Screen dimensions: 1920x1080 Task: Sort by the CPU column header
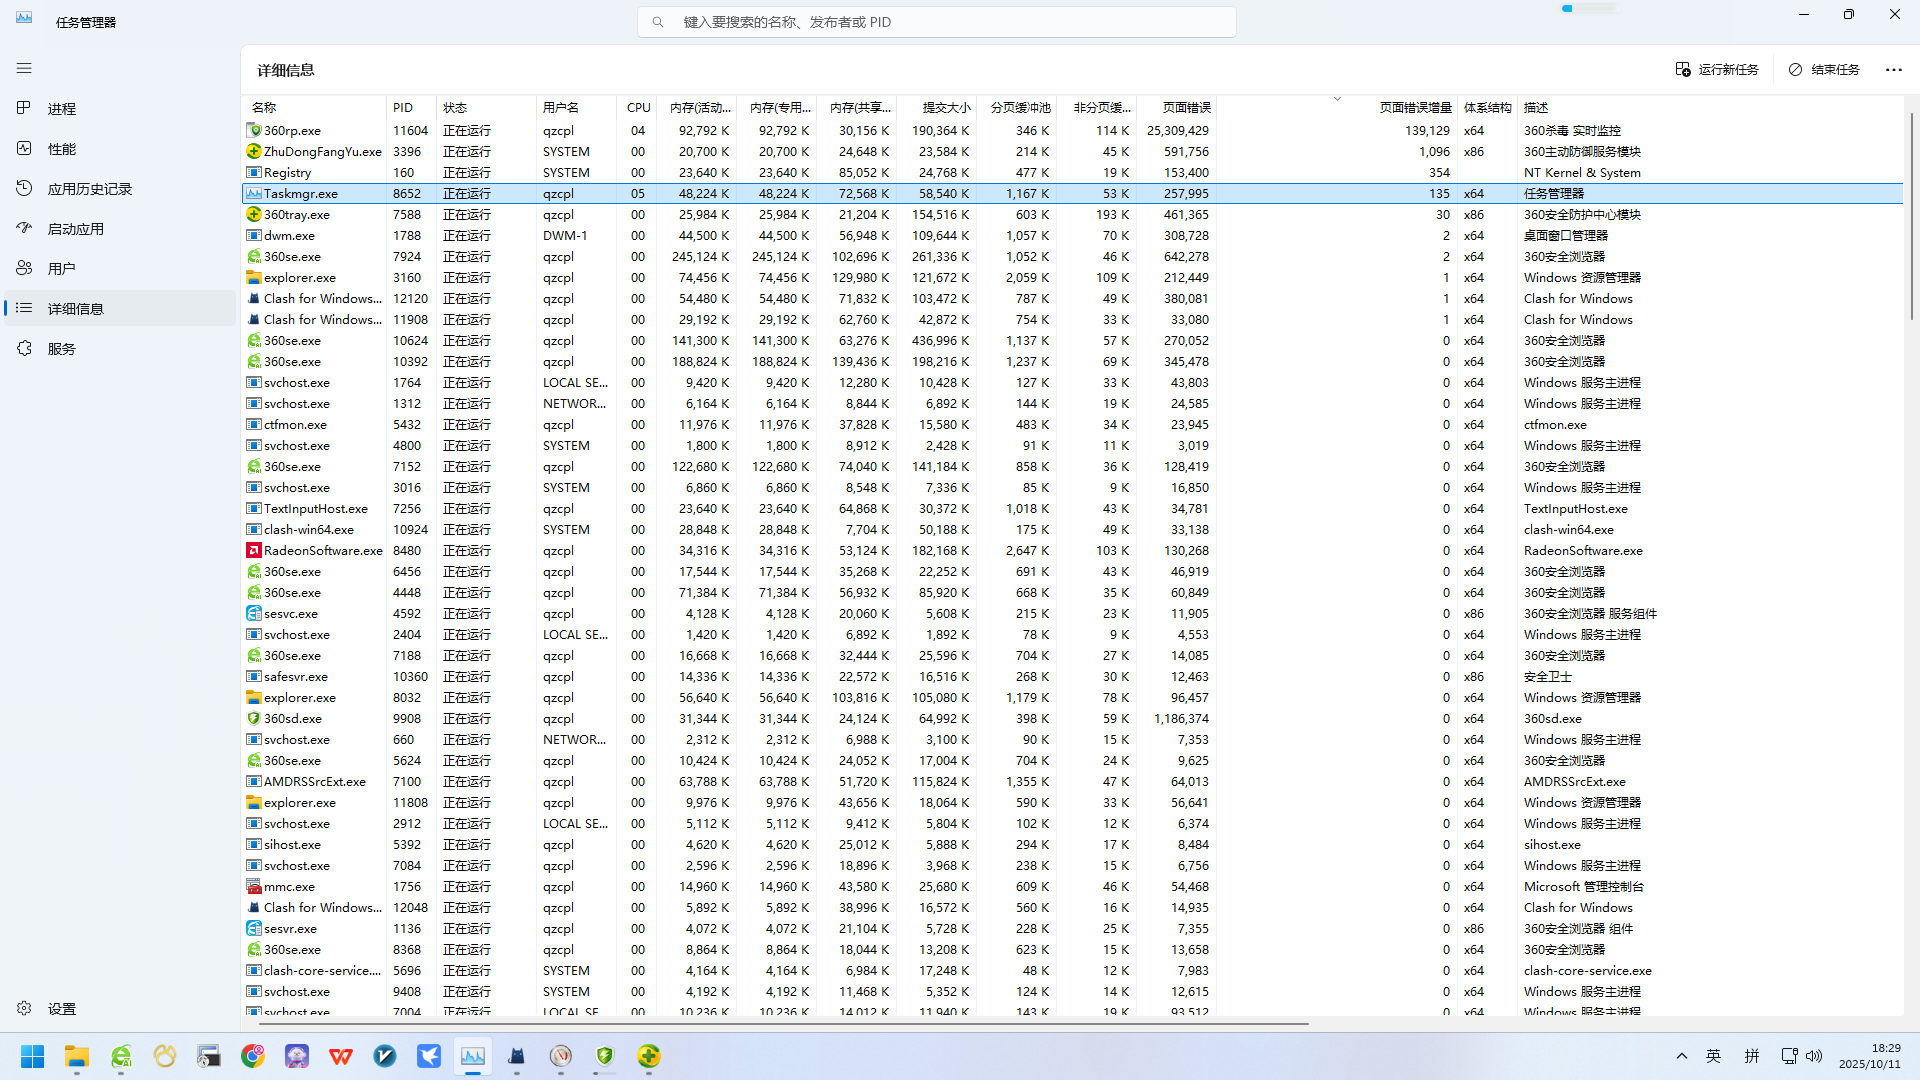(638, 107)
